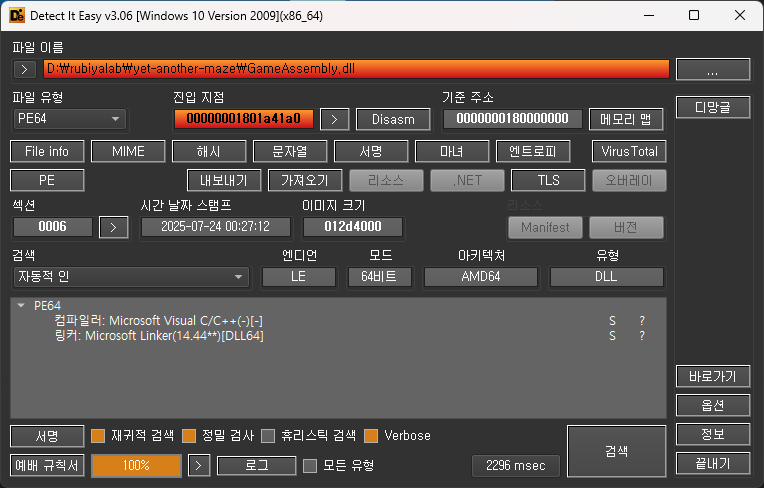
Task: Select the 링커: Microsoft Linker row
Action: pos(159,336)
